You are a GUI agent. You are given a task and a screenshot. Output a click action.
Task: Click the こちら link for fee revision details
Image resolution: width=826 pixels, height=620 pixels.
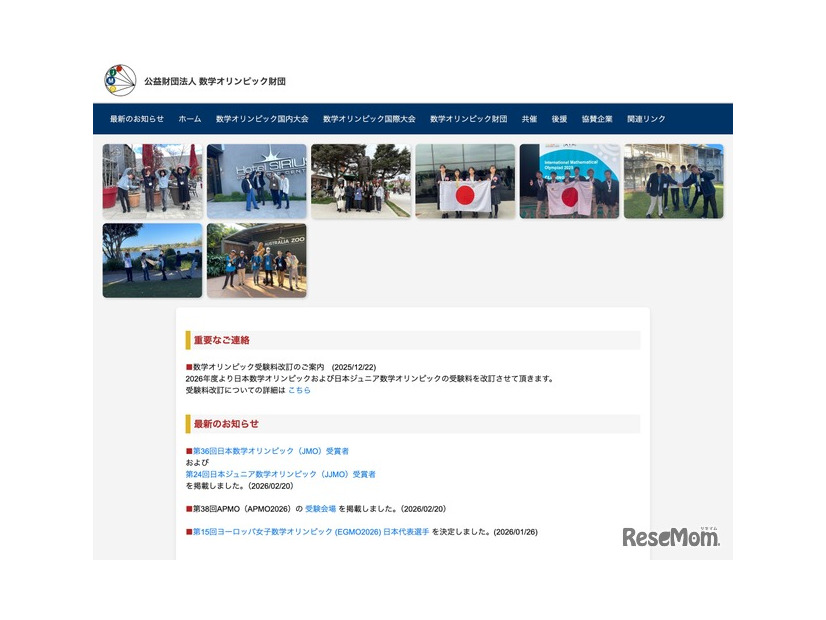click(x=299, y=390)
